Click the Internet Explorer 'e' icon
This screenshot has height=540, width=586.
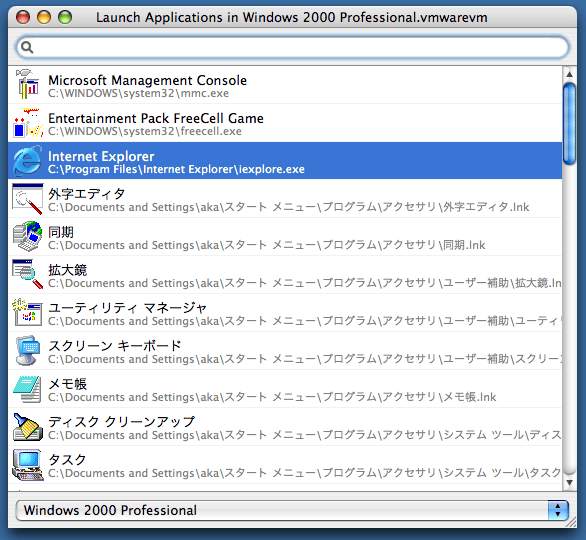(x=27, y=161)
